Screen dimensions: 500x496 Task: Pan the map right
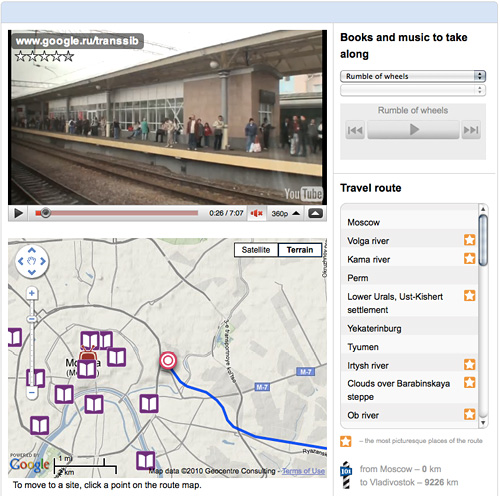[43, 261]
